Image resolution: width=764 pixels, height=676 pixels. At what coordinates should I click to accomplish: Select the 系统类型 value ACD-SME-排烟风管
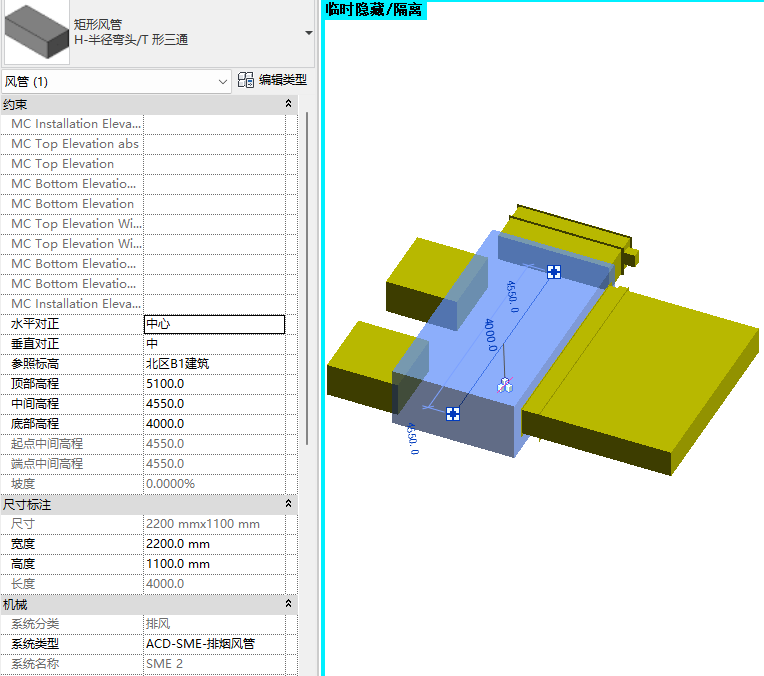pos(214,644)
